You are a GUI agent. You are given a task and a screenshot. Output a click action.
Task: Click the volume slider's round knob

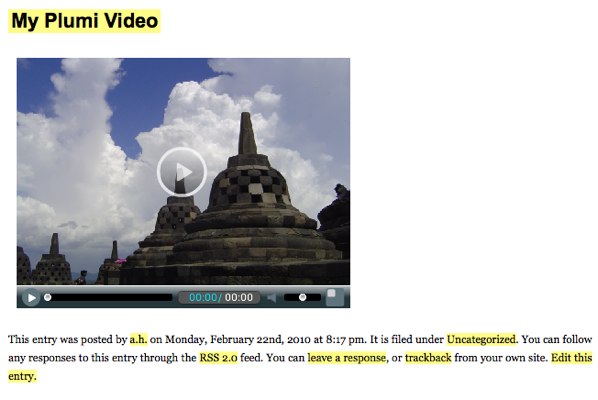tap(302, 297)
